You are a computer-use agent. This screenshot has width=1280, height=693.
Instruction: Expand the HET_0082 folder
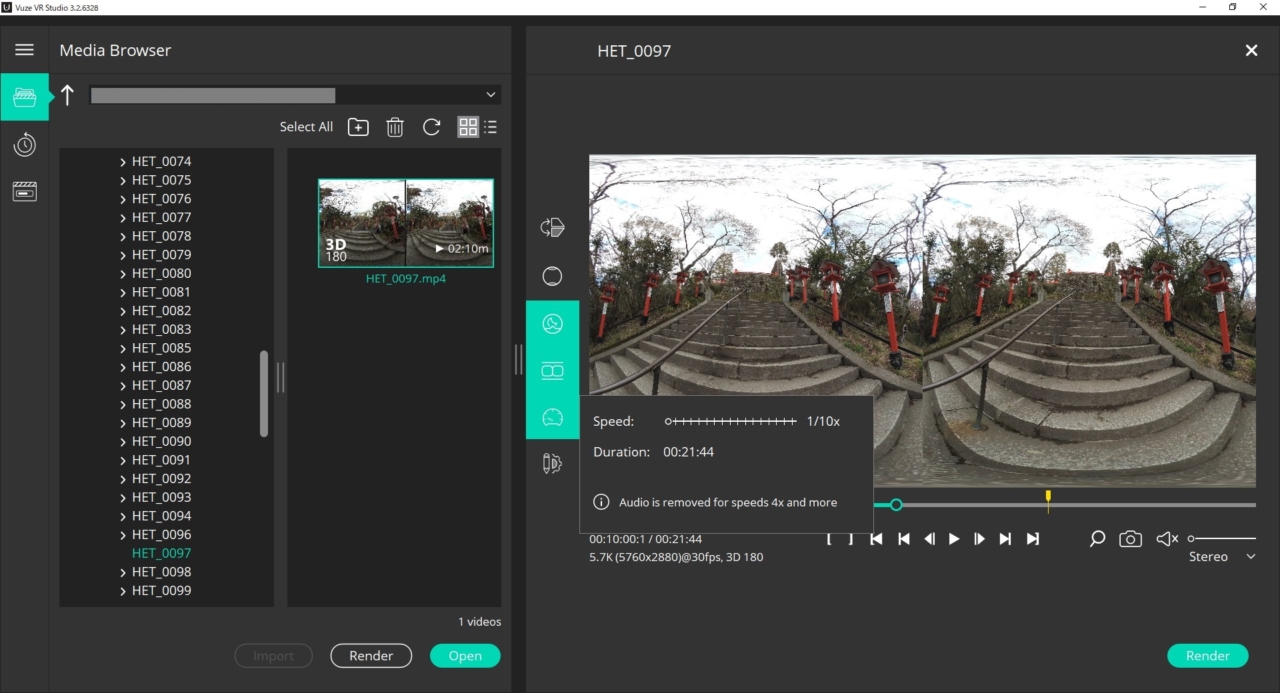click(x=123, y=311)
